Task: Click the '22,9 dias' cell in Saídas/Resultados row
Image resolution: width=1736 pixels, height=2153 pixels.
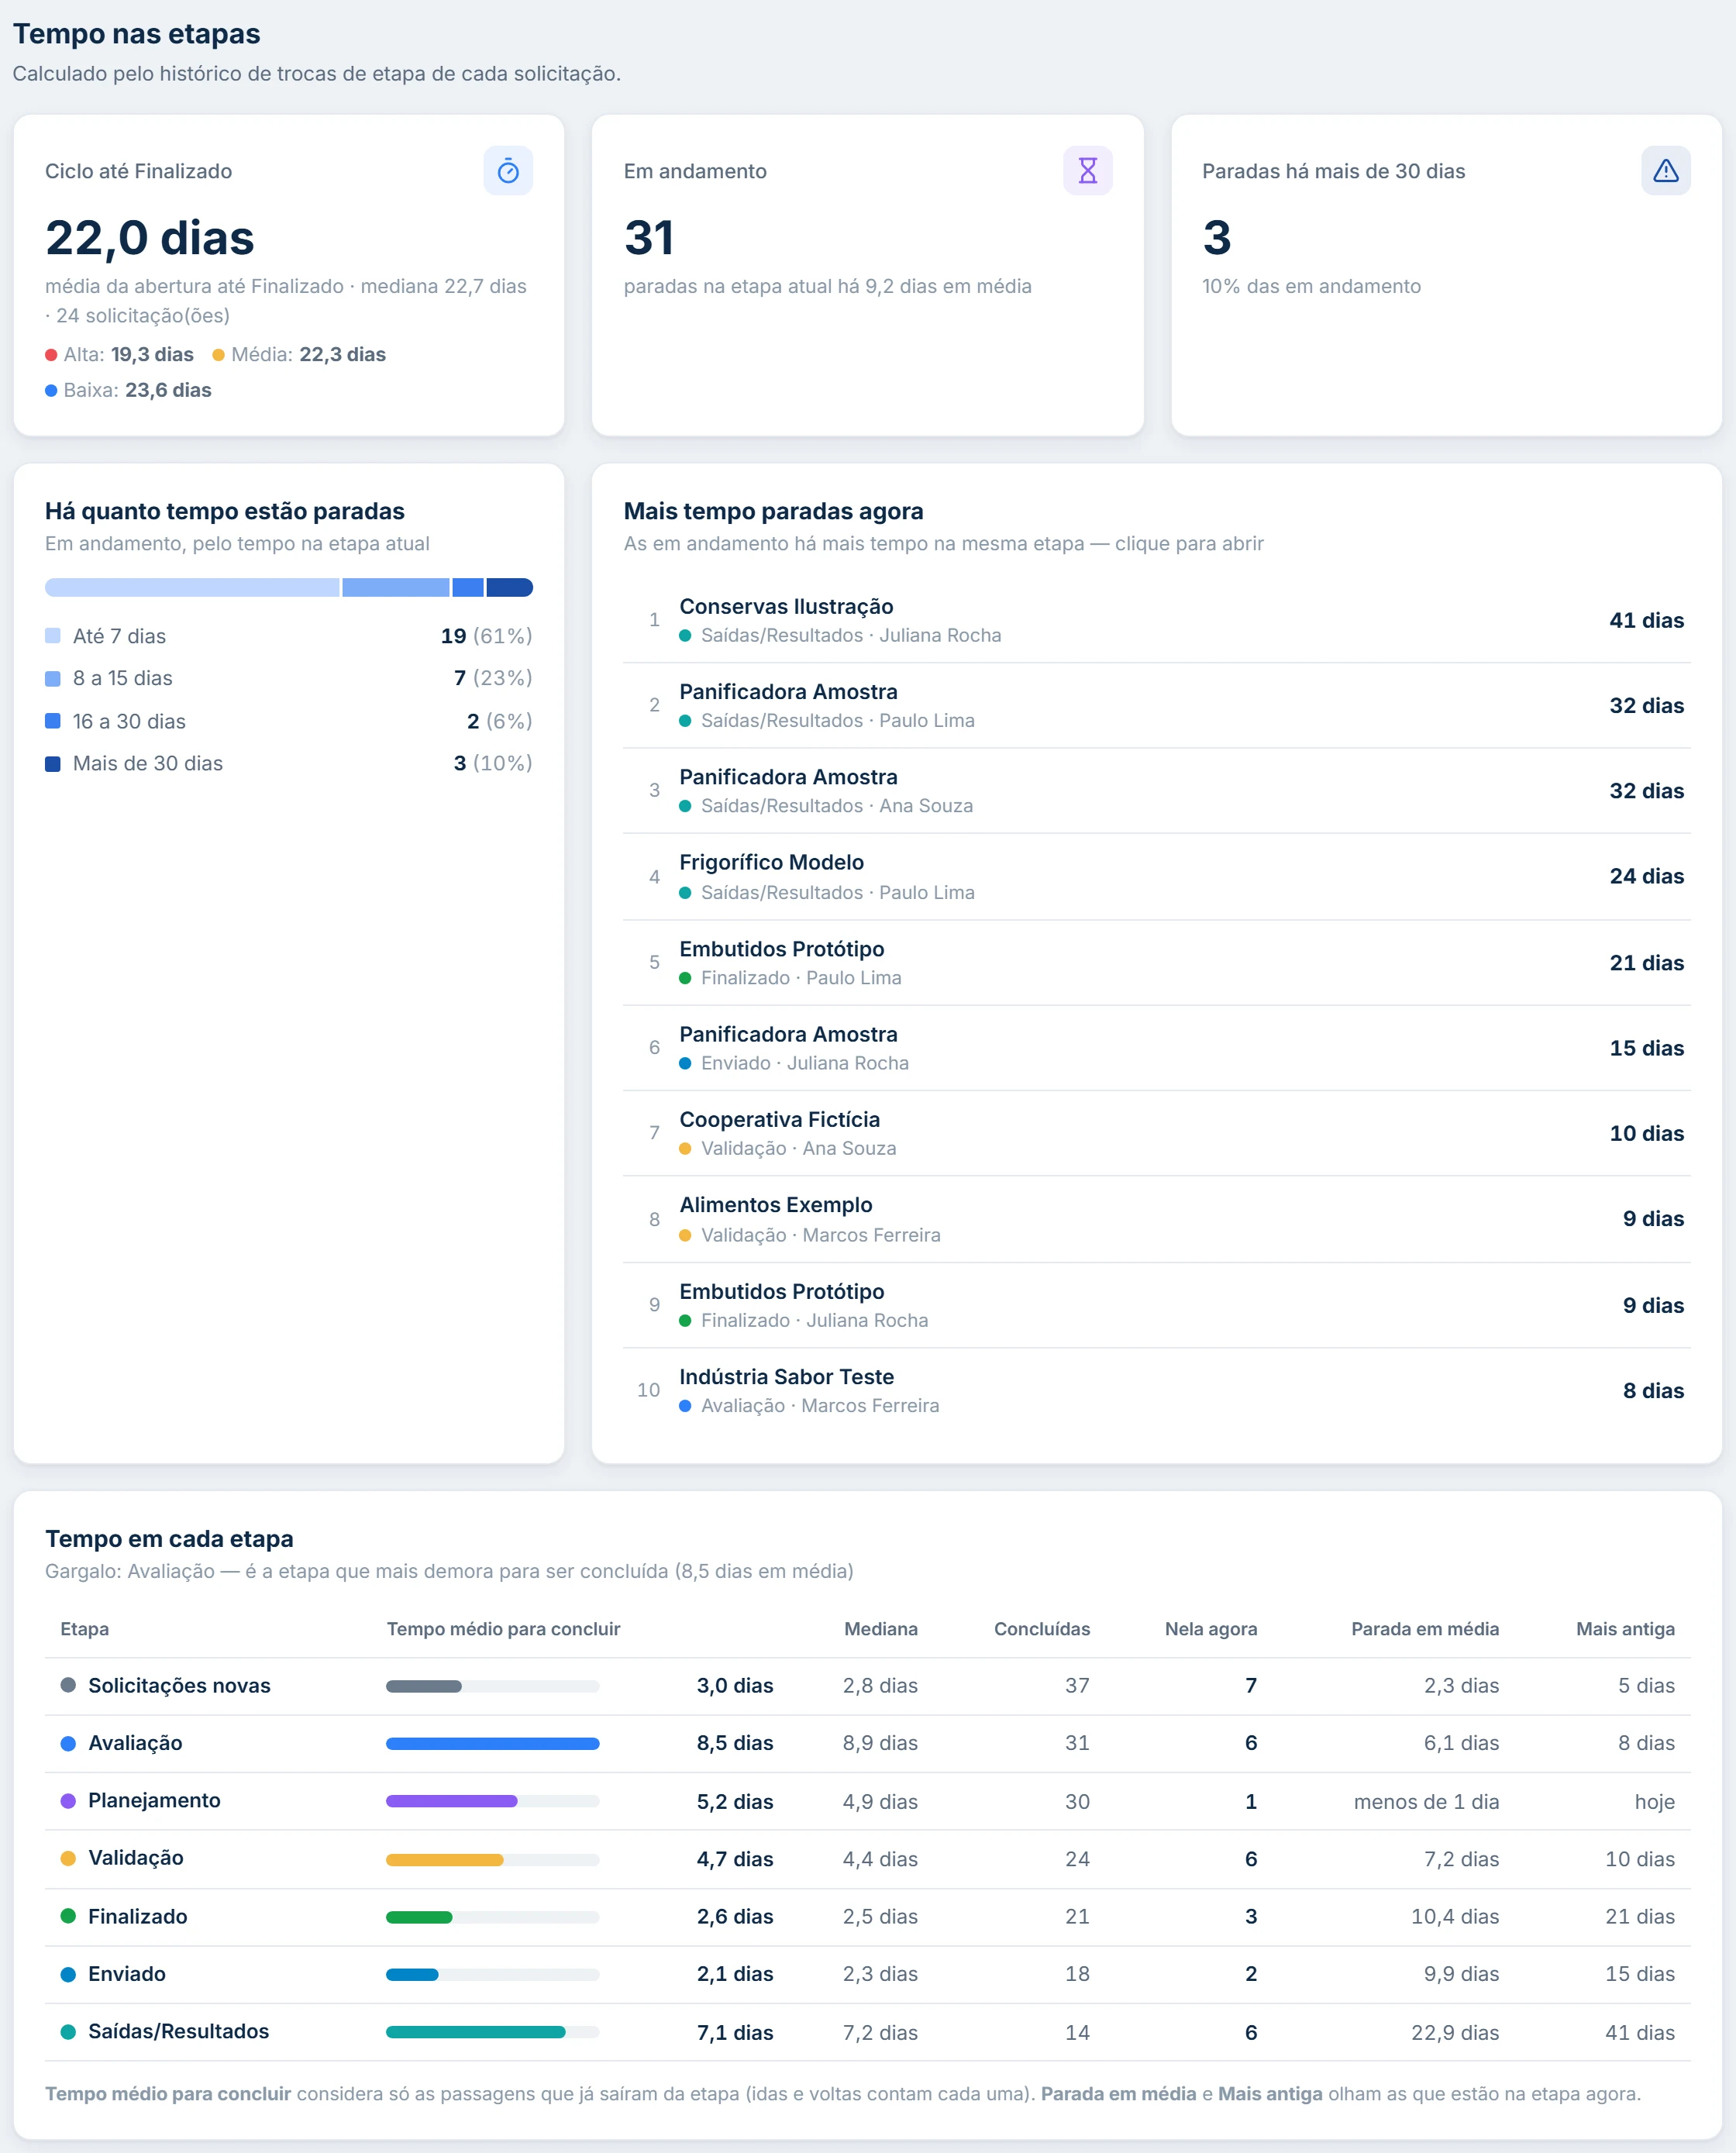Action: [1454, 2032]
